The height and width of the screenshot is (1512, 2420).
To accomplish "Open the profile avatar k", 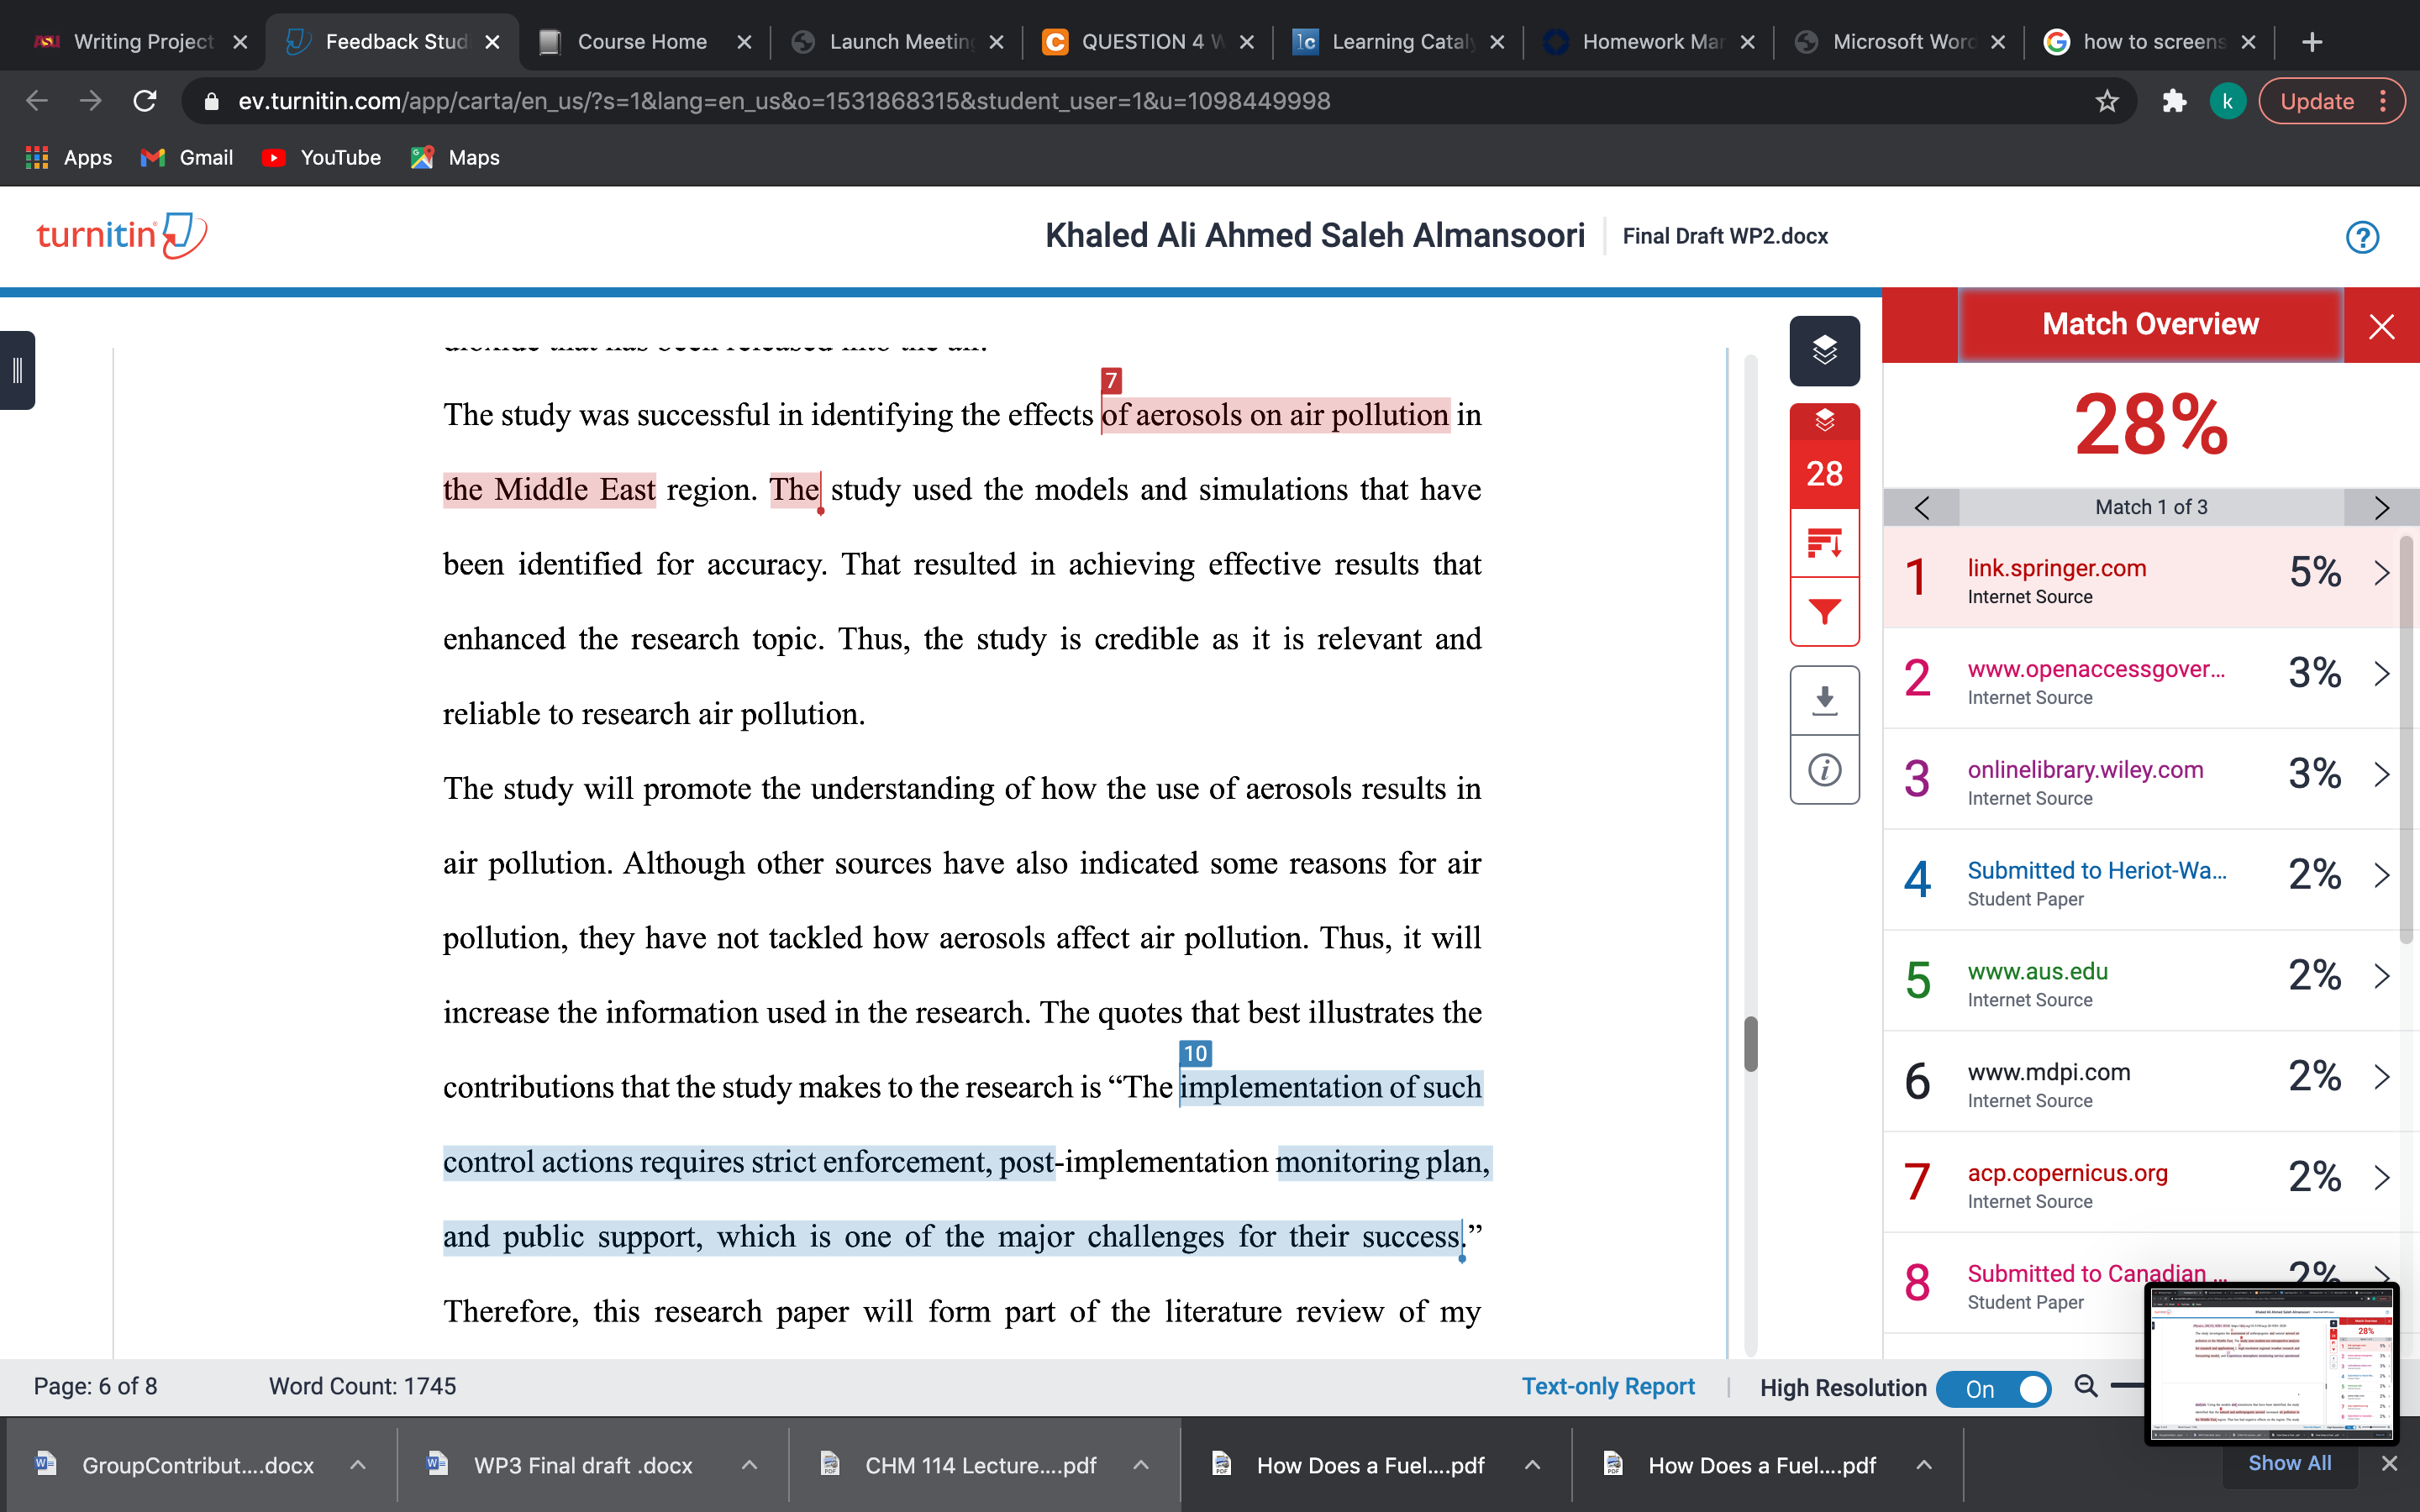I will (x=2227, y=101).
